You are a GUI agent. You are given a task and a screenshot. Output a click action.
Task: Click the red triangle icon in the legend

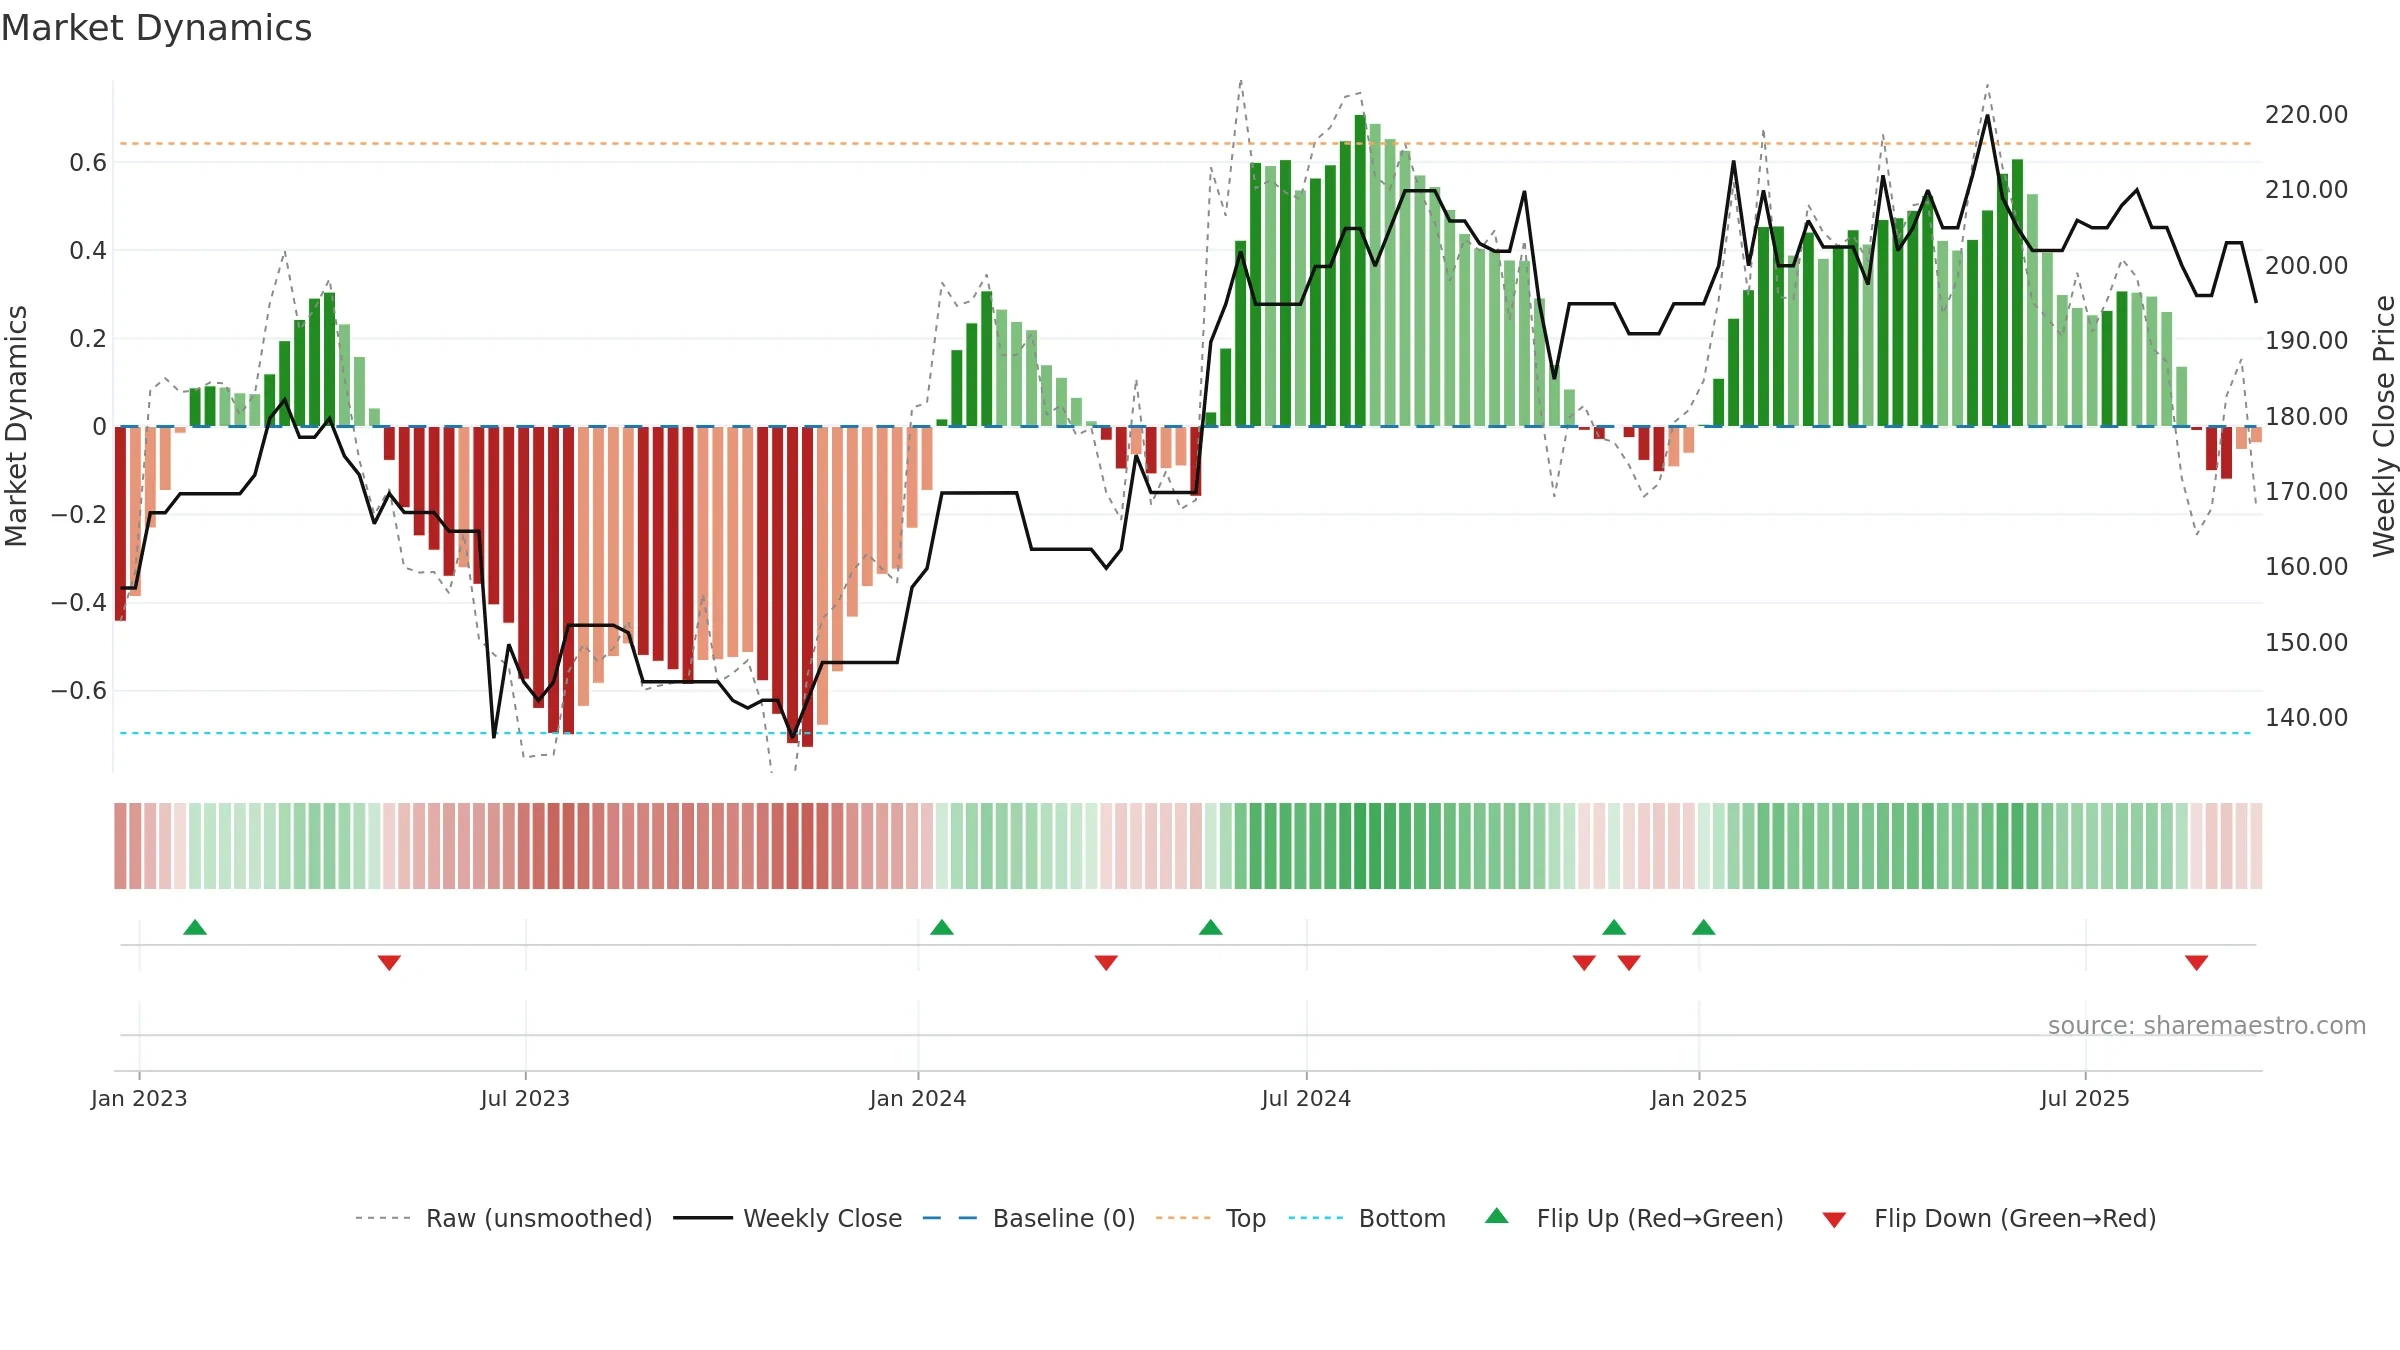click(x=1834, y=1220)
